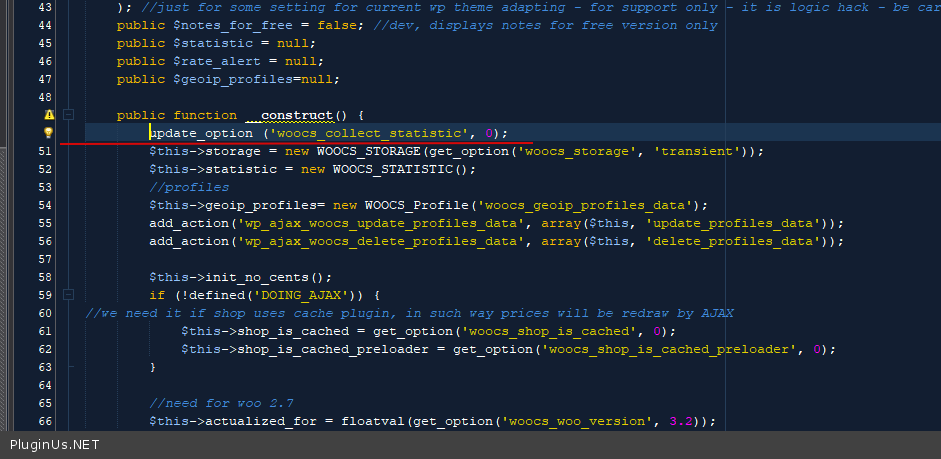Click 'woocs_shop_is_cached_preloader' option string
The height and width of the screenshot is (459, 941).
[x=669, y=349]
